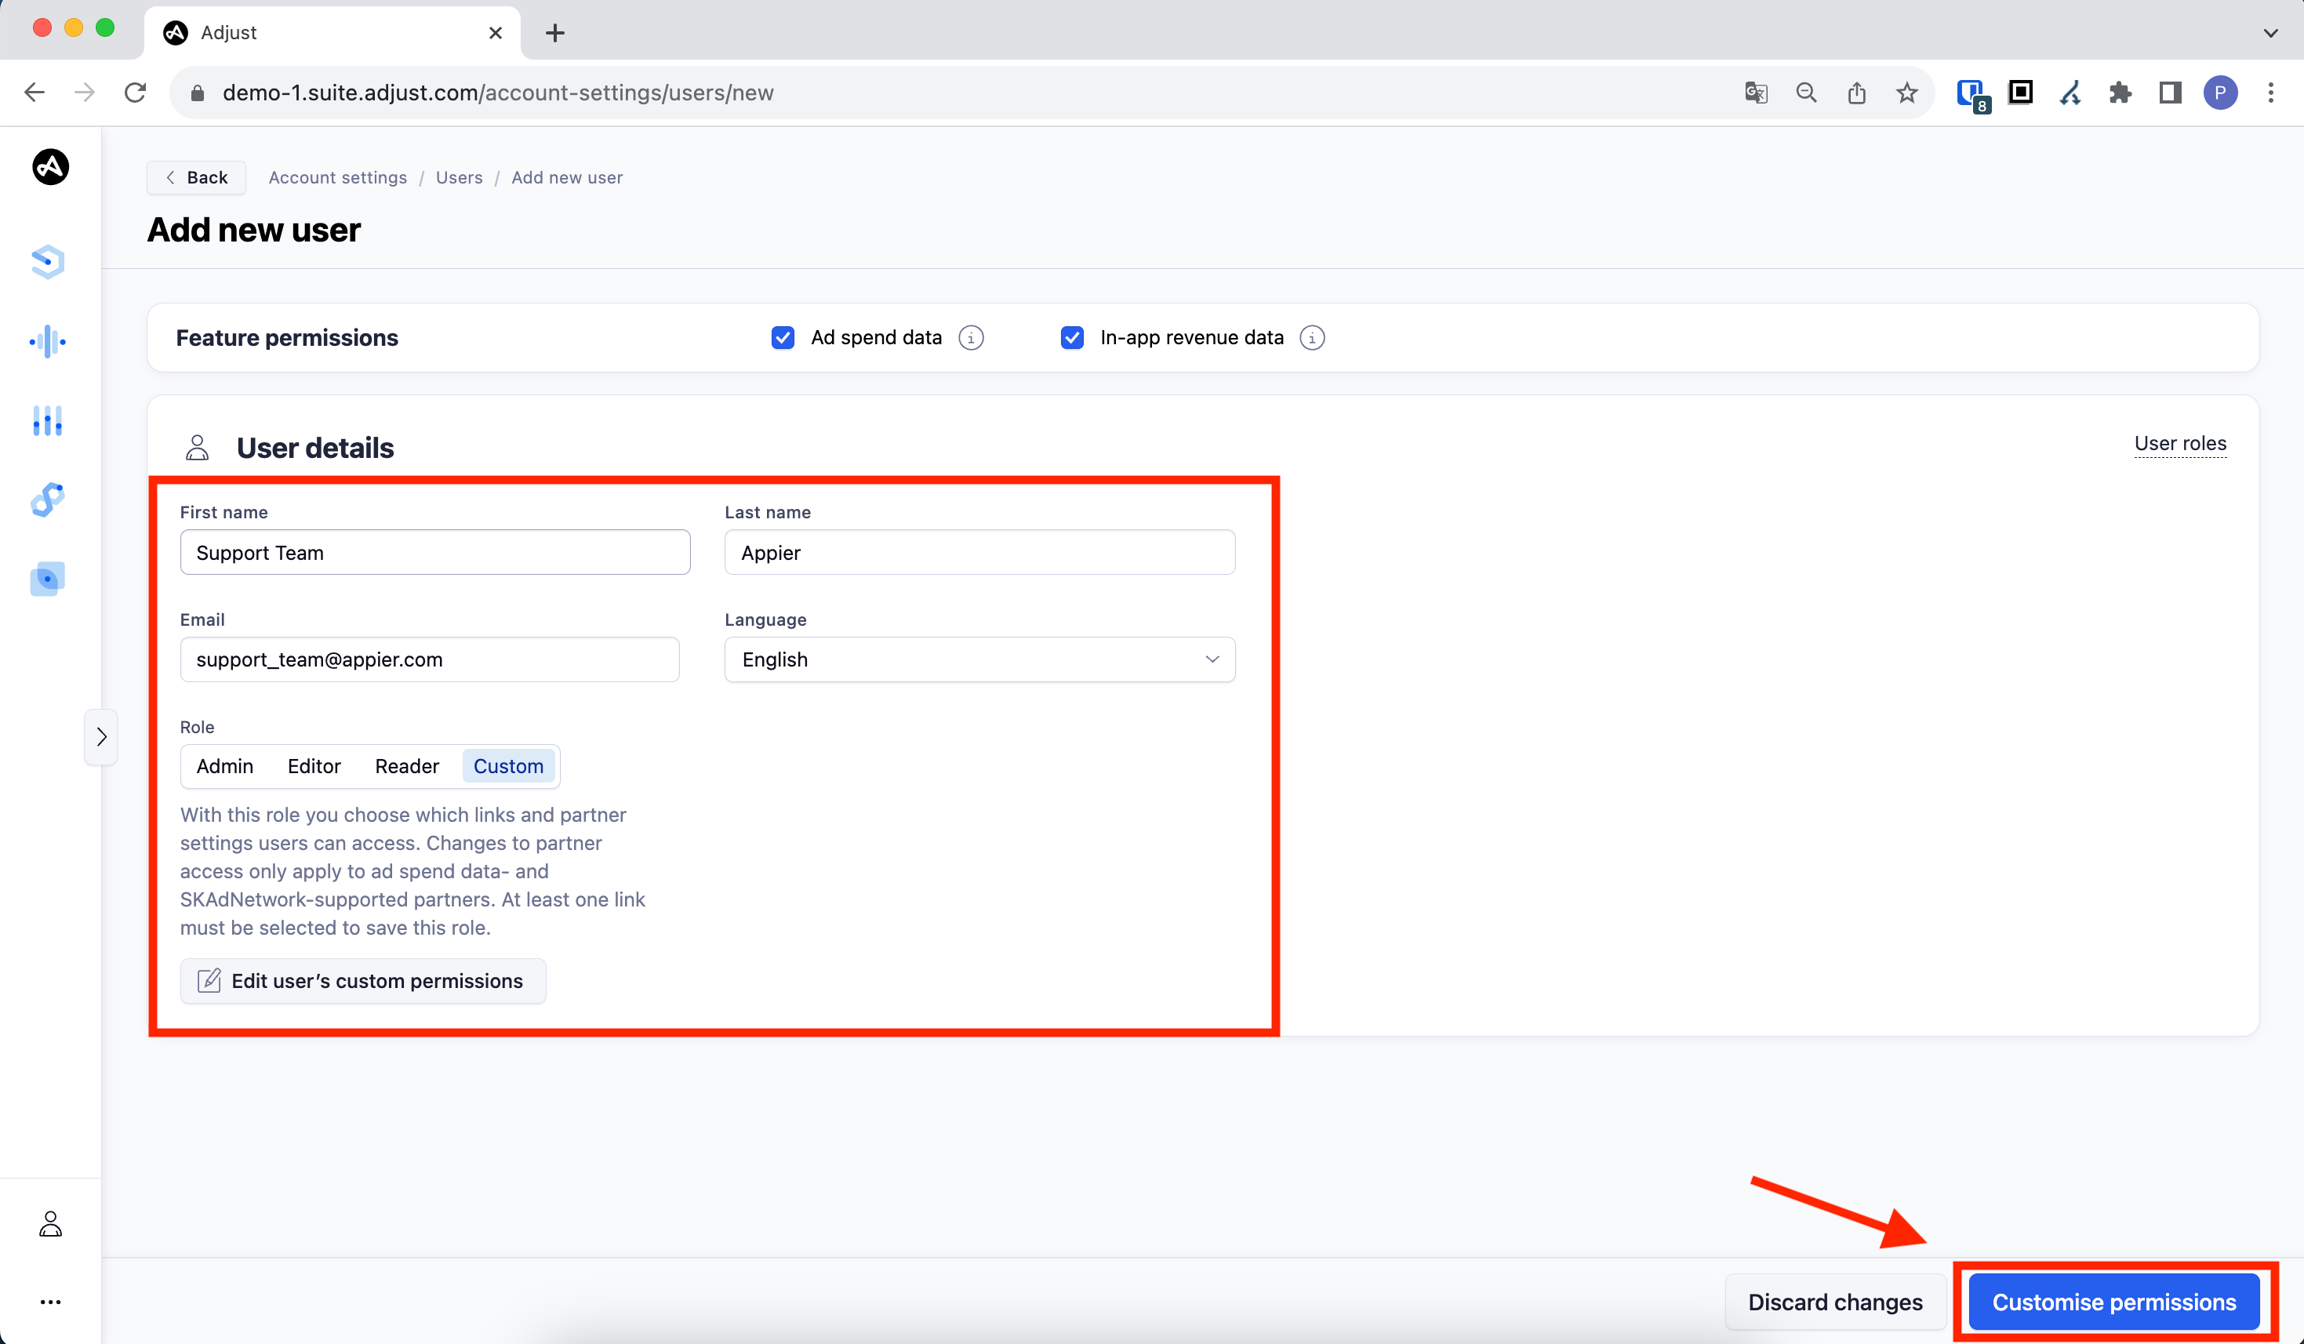Open the User roles link
Screen dimensions: 2304x1344
pos(2180,443)
